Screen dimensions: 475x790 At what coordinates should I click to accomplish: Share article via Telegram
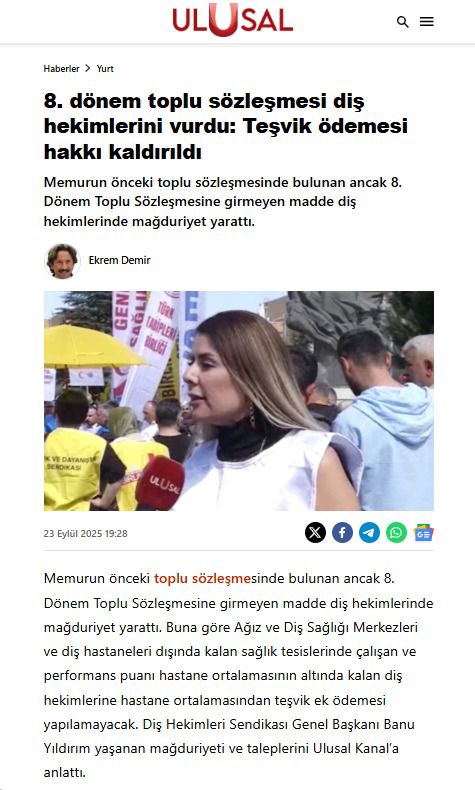coord(369,533)
